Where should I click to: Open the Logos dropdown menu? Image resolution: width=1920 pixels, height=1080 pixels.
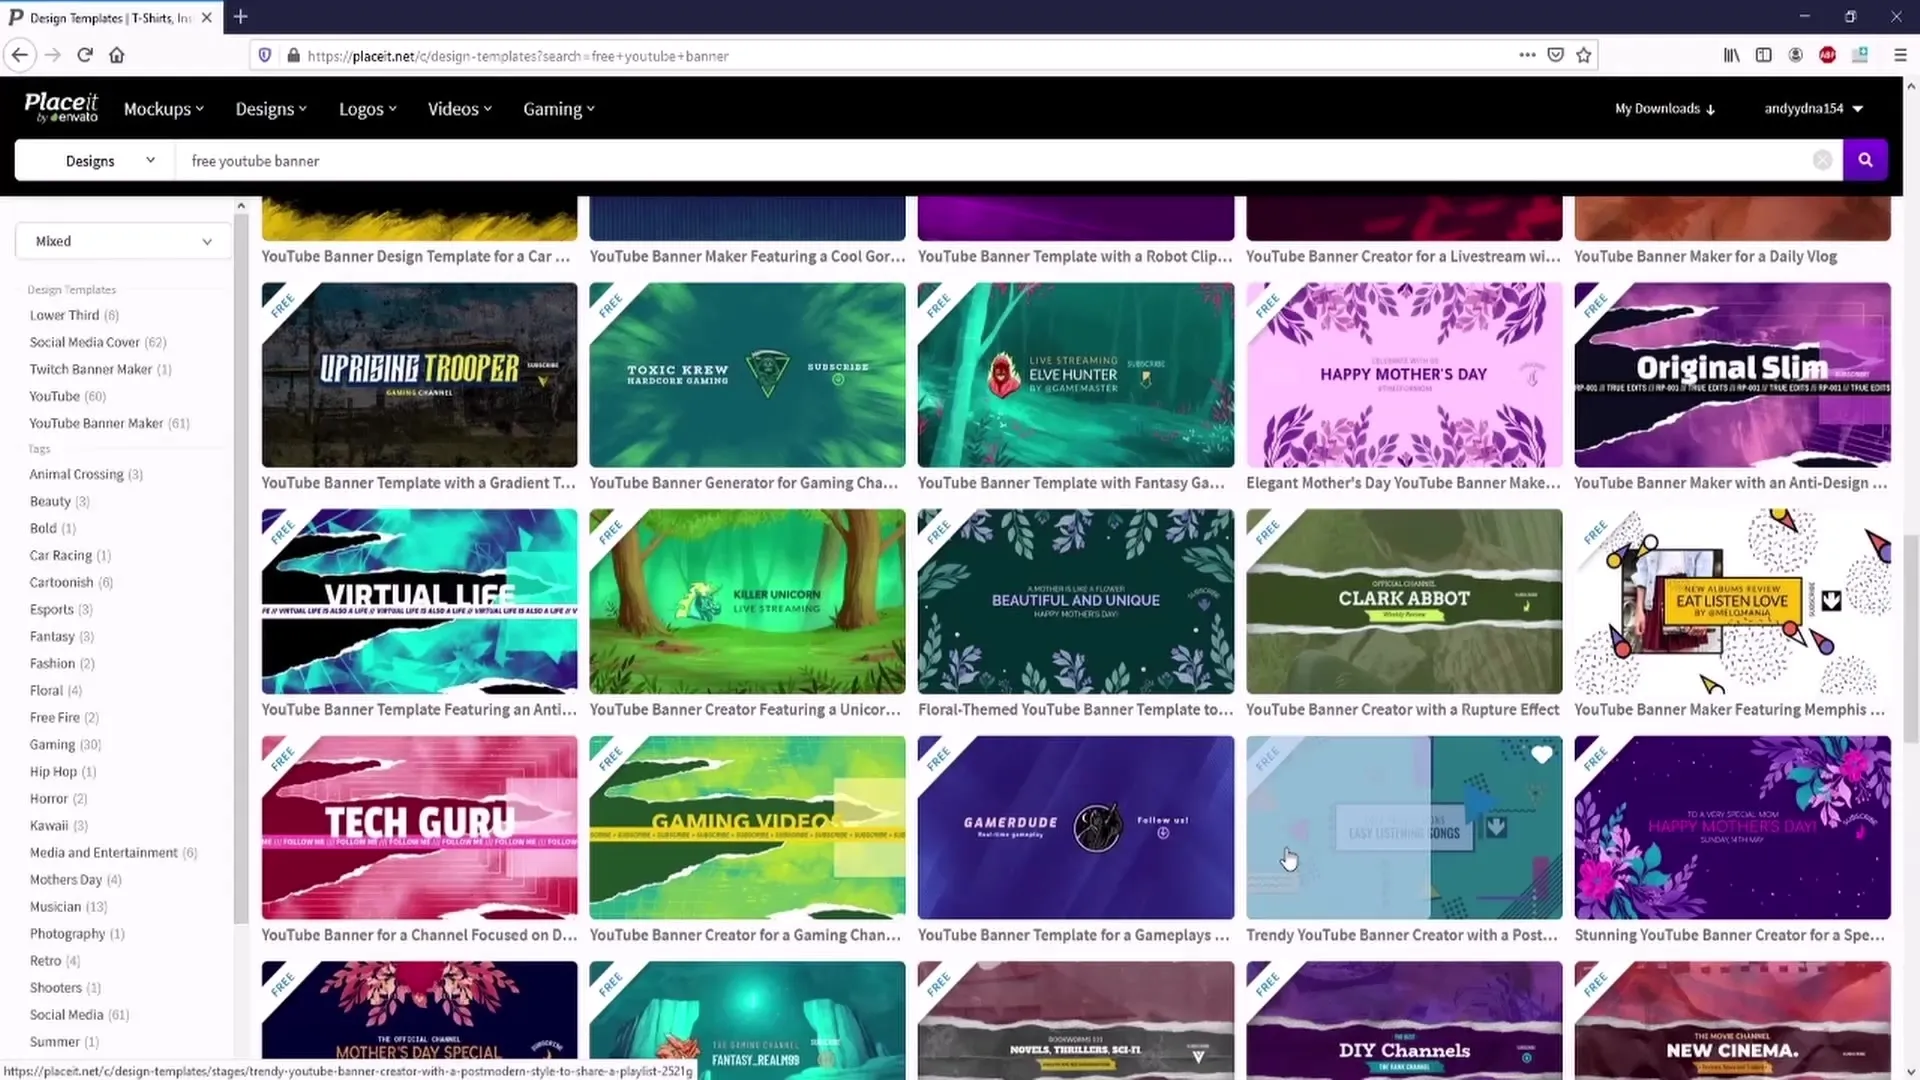[368, 109]
